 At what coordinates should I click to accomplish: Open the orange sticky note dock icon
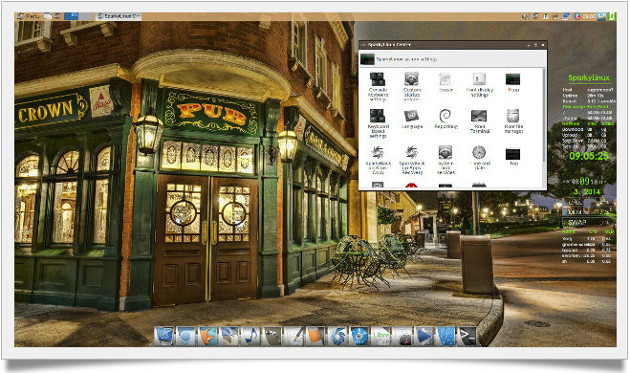click(x=315, y=336)
